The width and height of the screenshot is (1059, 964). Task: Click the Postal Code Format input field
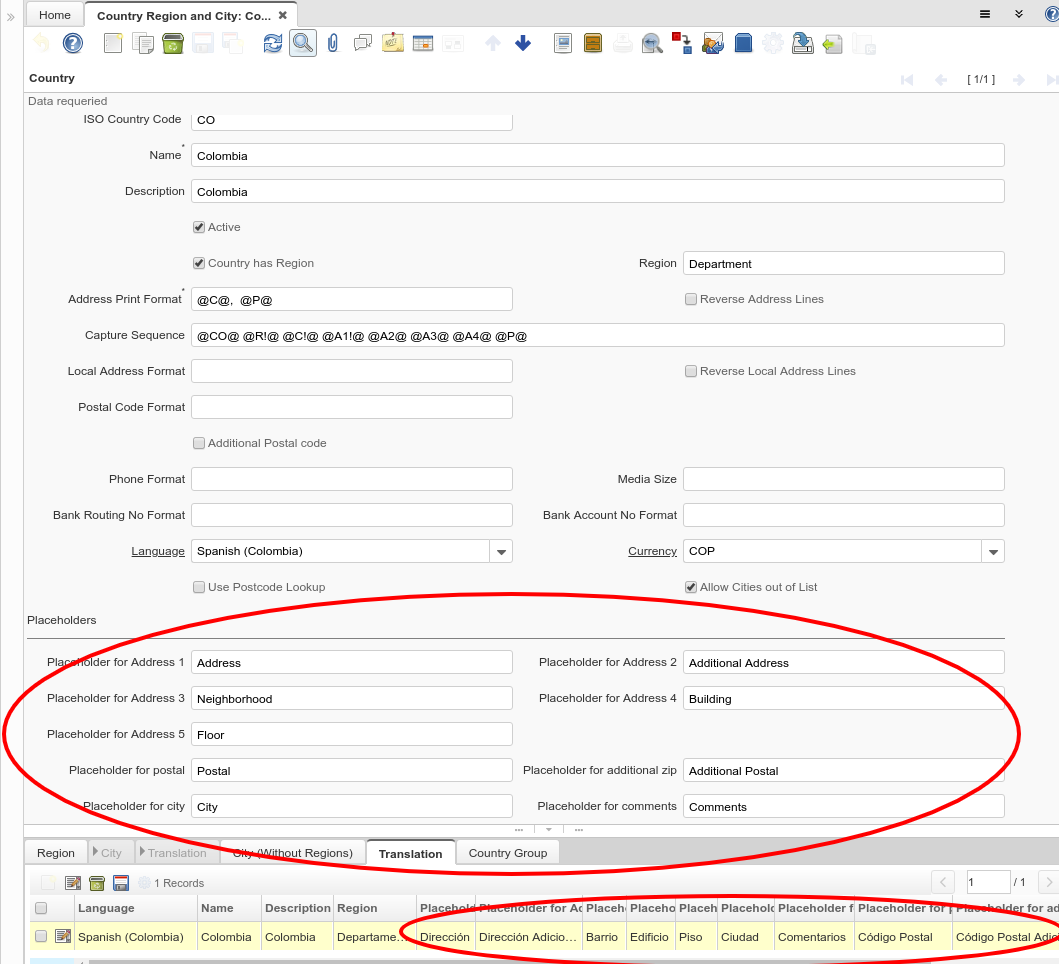point(351,407)
